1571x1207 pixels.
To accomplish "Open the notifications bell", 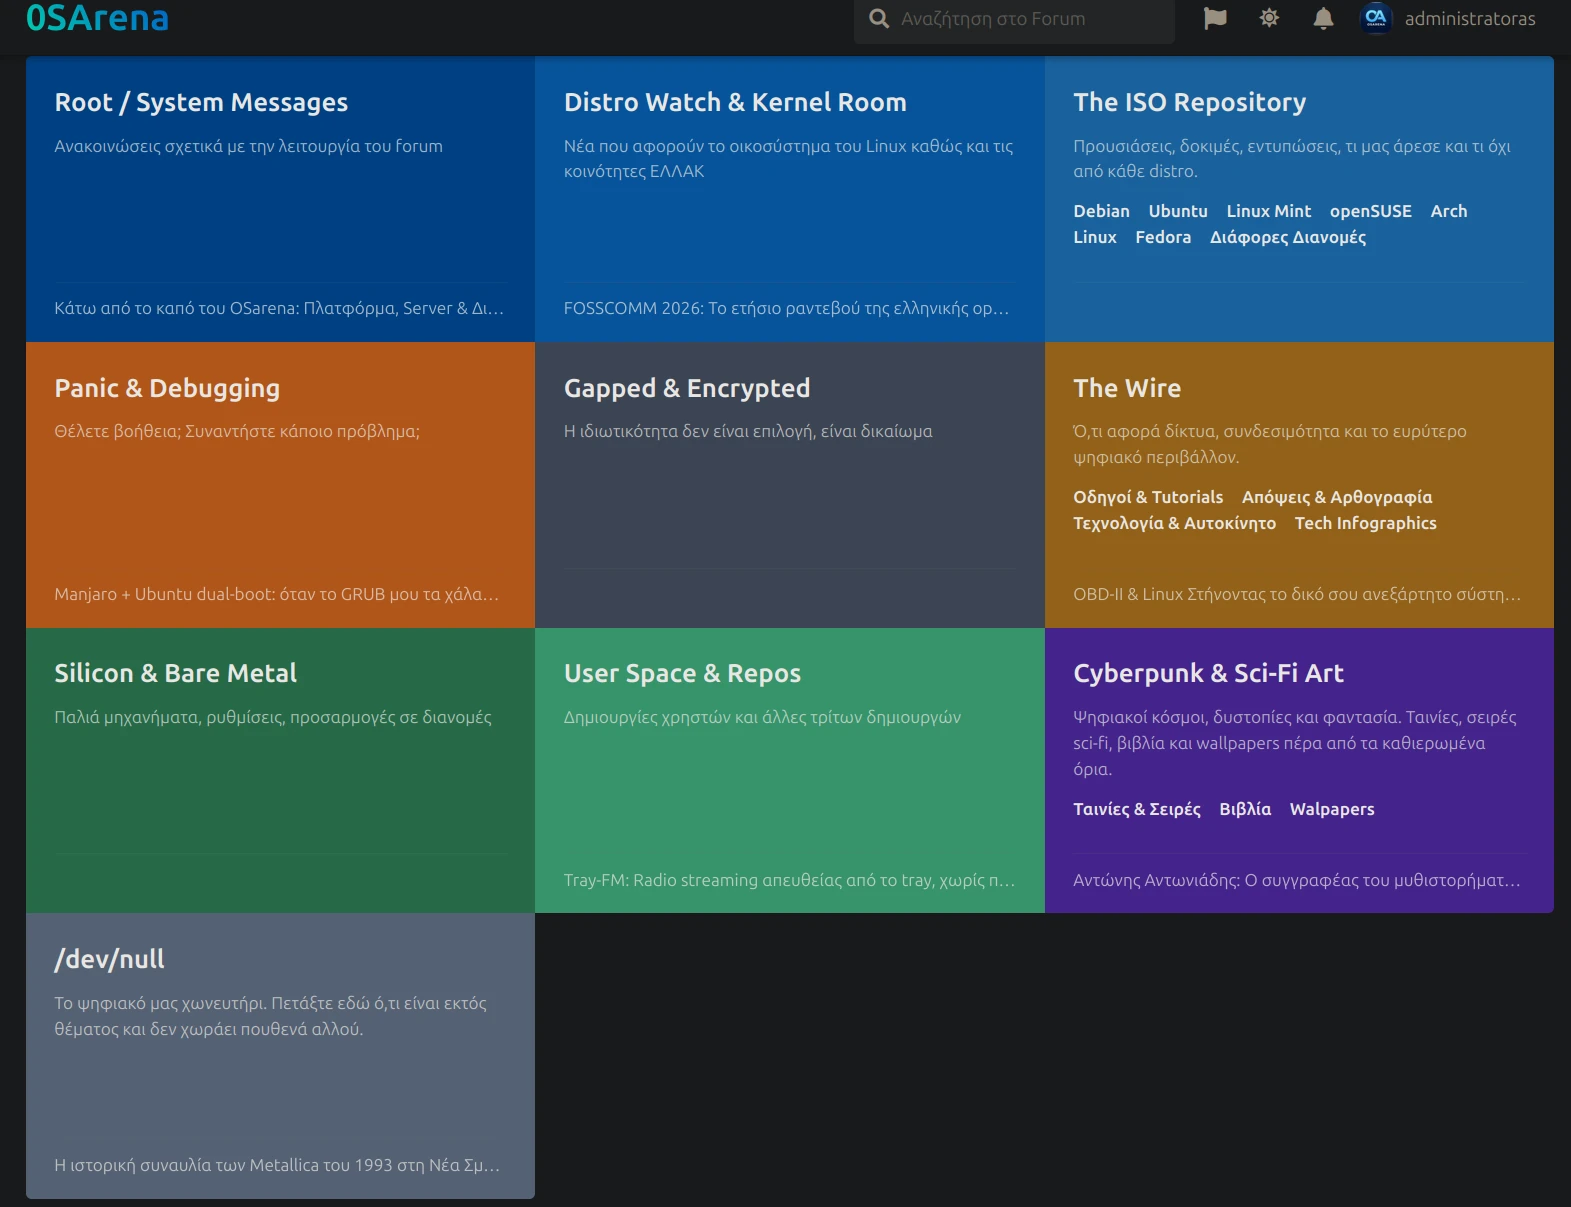I will 1323,18.
